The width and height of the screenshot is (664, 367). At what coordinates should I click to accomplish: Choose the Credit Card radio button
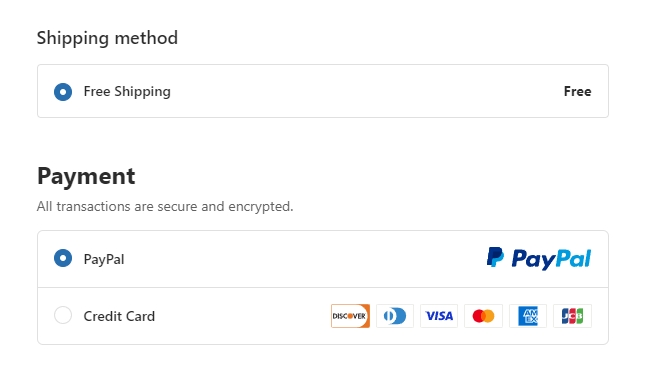[63, 315]
